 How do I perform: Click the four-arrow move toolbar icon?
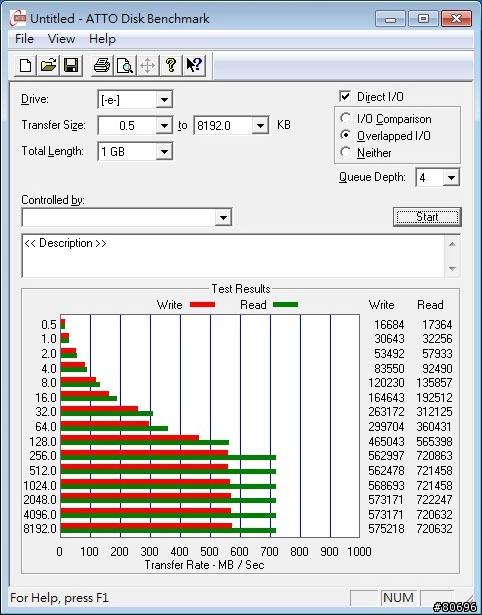pyautogui.click(x=147, y=65)
